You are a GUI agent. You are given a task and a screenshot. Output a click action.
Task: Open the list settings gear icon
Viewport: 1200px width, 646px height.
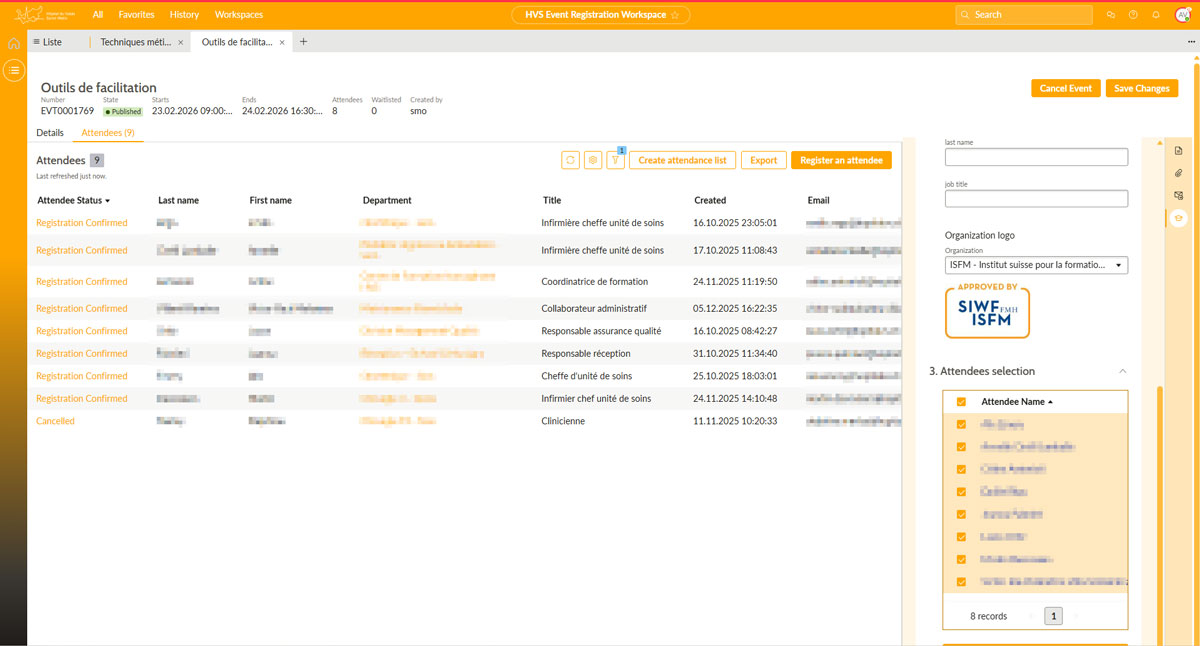point(593,160)
